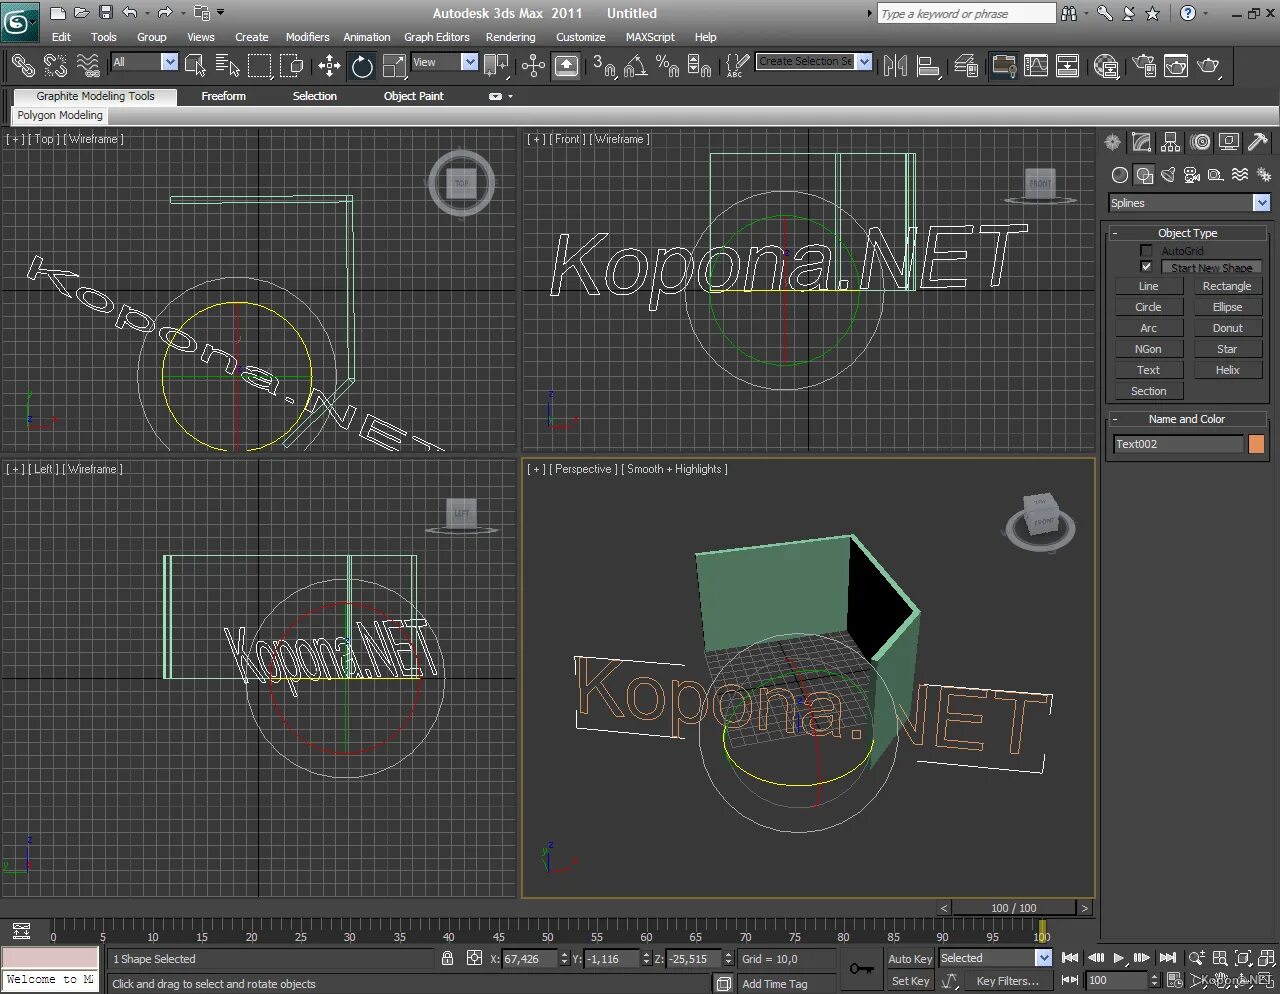Open the Selected key filter dropdown
Viewport: 1280px width, 994px height.
(x=1043, y=958)
